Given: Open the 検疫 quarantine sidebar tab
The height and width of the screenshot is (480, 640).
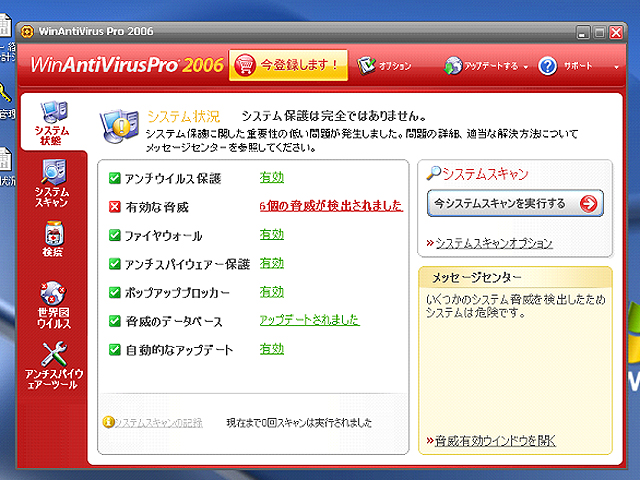Looking at the screenshot, I should coord(53,239).
